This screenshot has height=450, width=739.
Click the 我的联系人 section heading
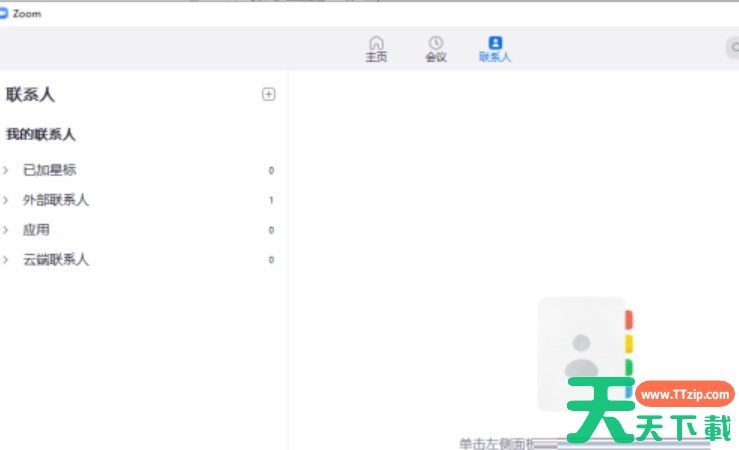[41, 134]
